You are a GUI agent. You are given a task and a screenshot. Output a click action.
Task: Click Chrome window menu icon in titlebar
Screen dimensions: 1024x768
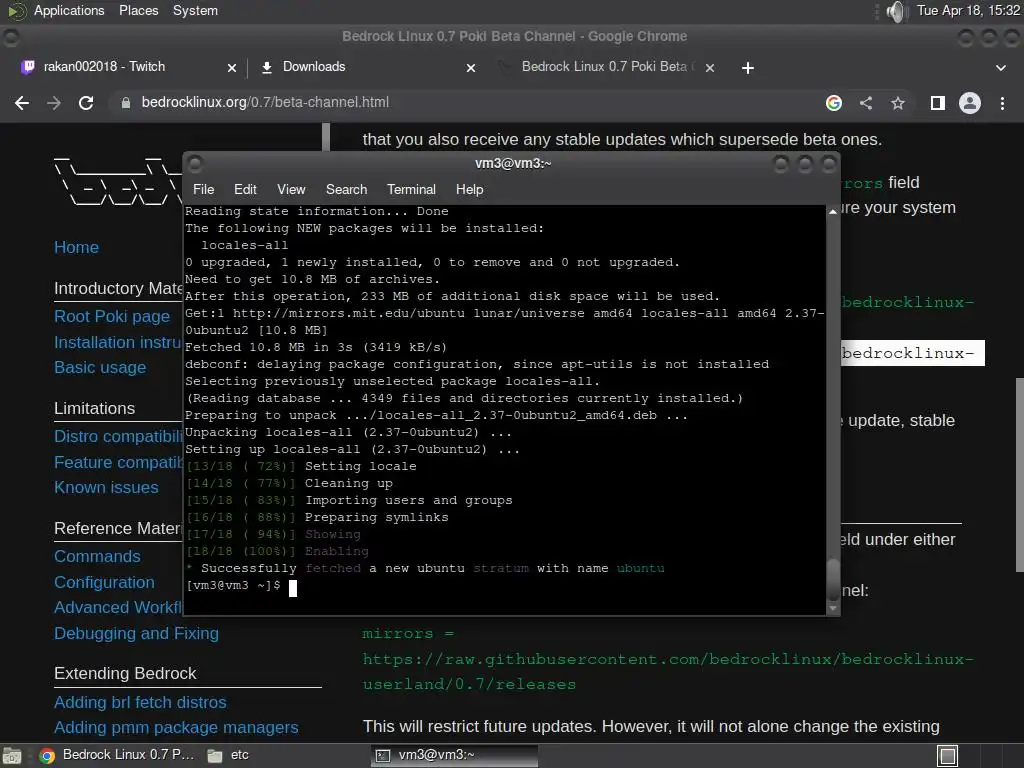(11, 37)
